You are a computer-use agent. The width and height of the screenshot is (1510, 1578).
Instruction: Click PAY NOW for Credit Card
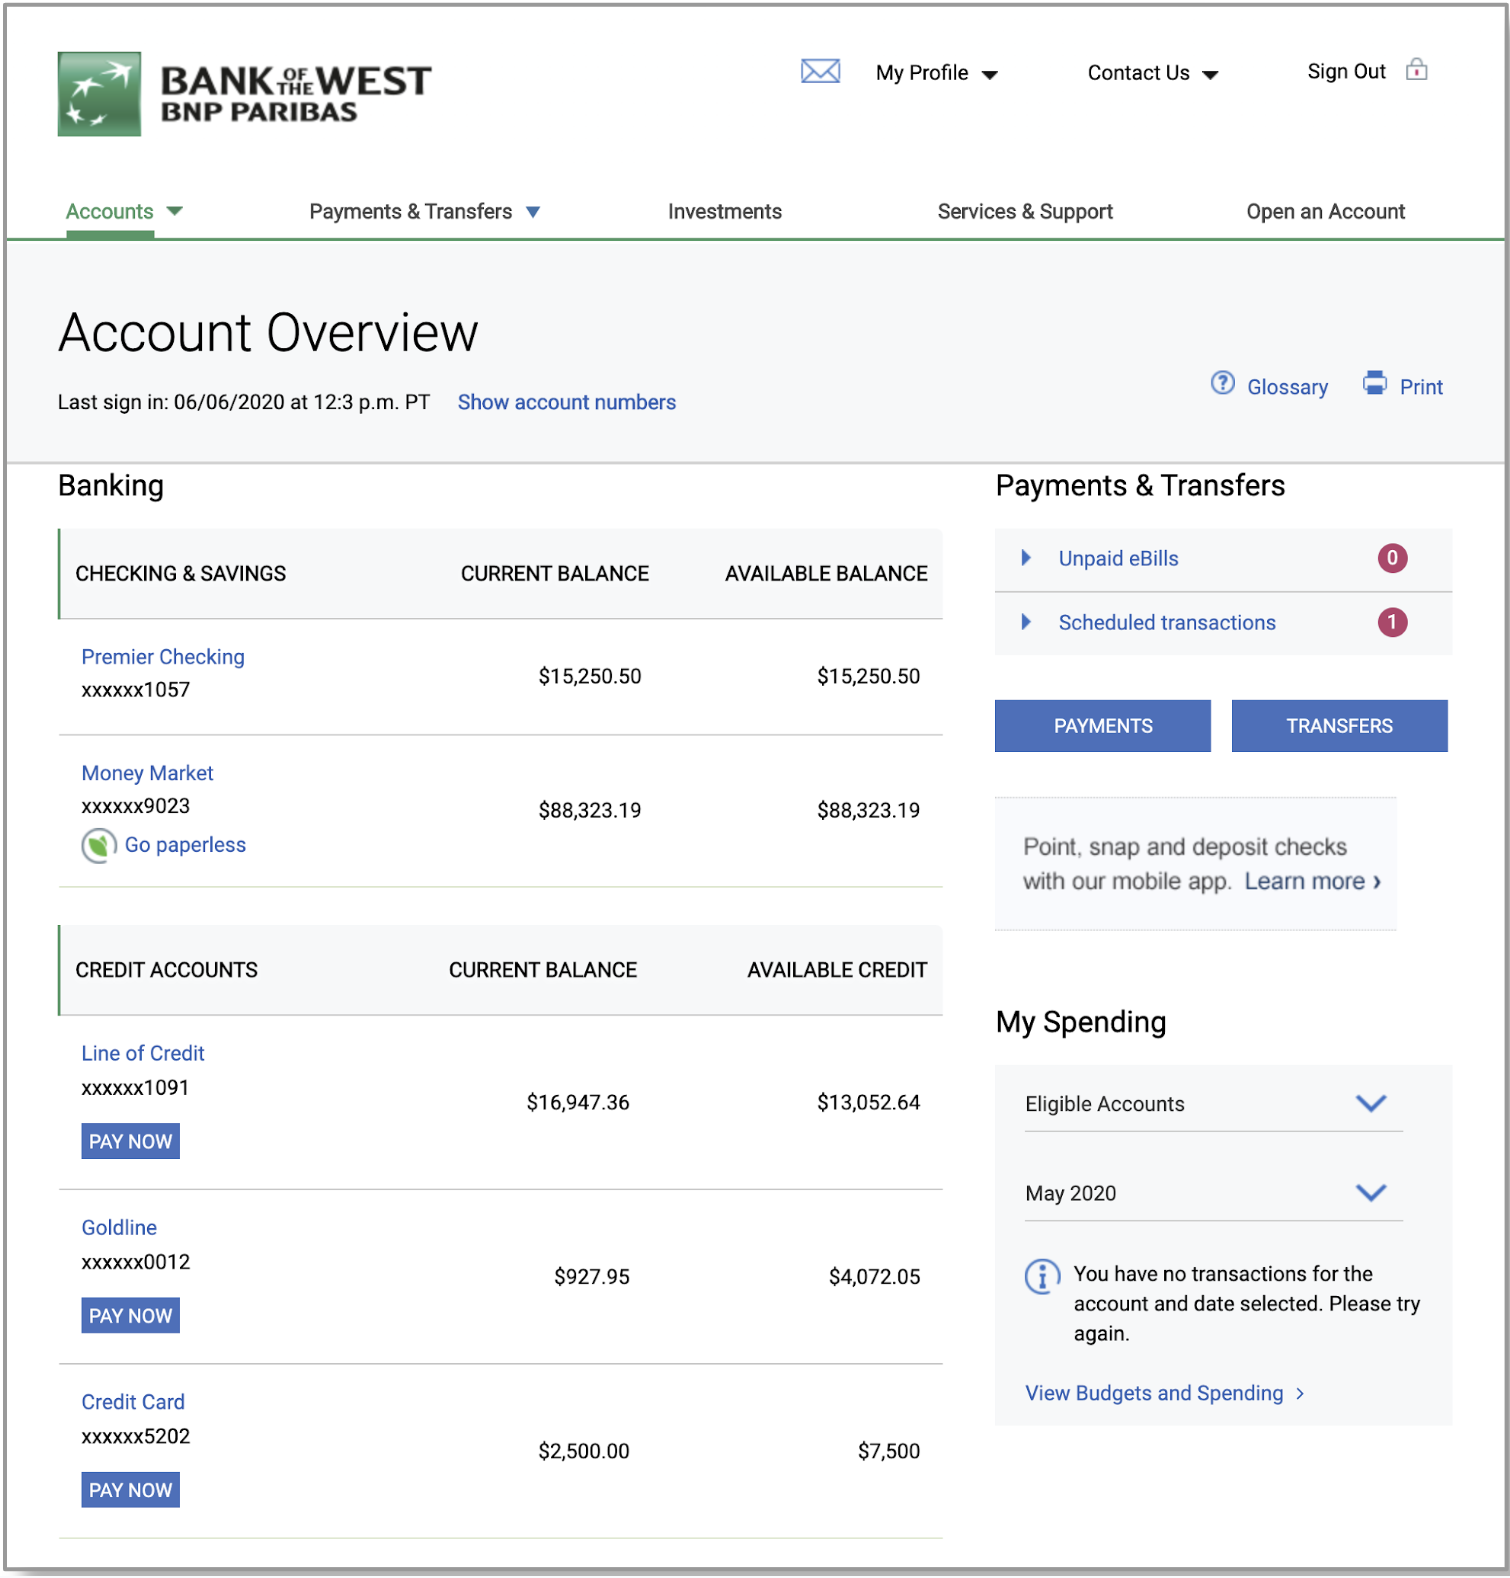click(130, 1490)
